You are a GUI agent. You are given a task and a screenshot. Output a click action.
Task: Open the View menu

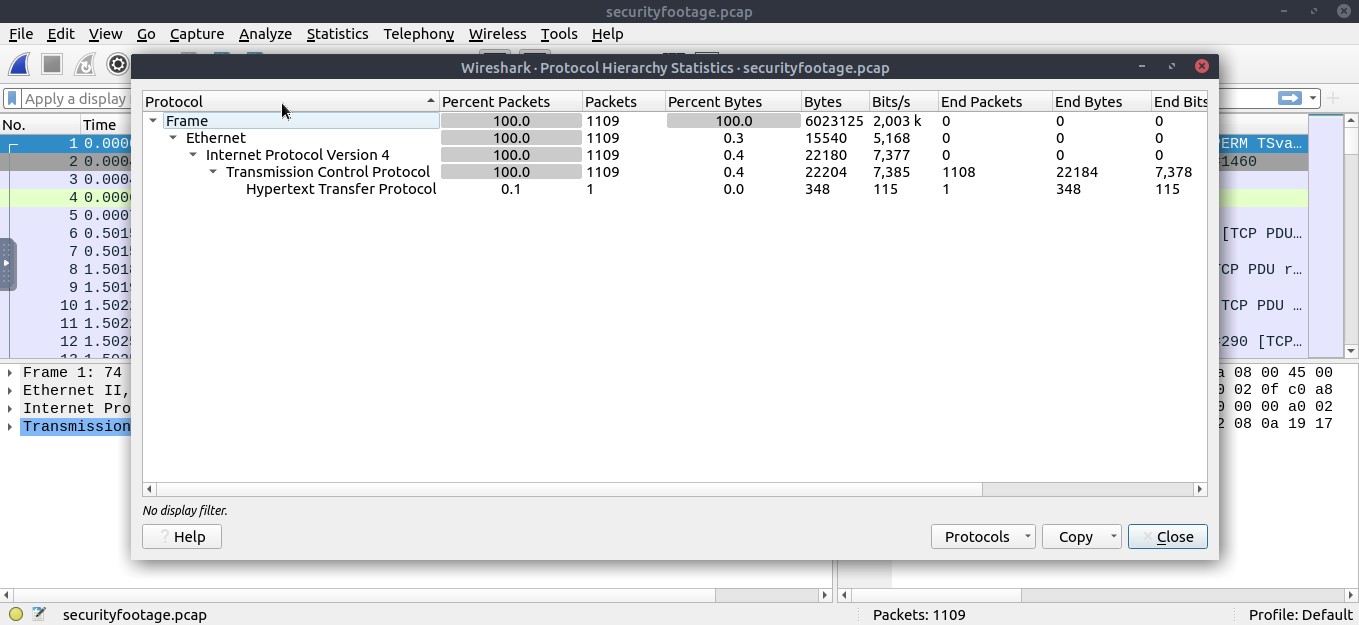(x=105, y=34)
